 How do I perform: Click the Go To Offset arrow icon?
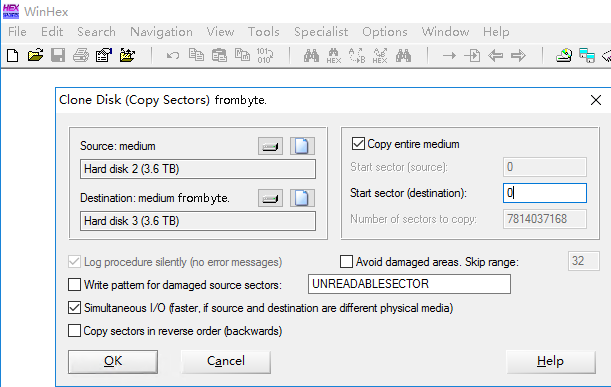point(449,56)
